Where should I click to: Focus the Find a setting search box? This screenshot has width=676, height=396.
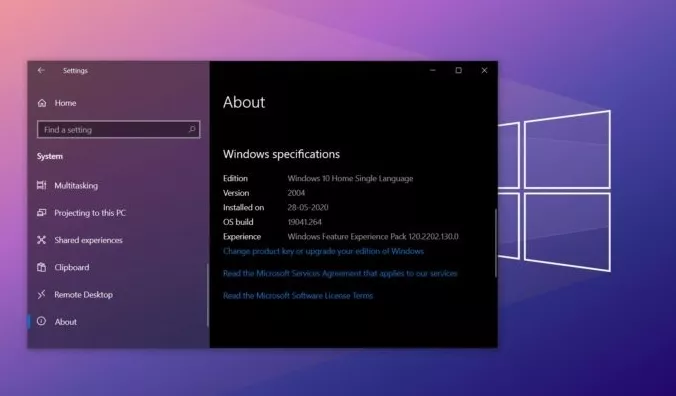(119, 129)
